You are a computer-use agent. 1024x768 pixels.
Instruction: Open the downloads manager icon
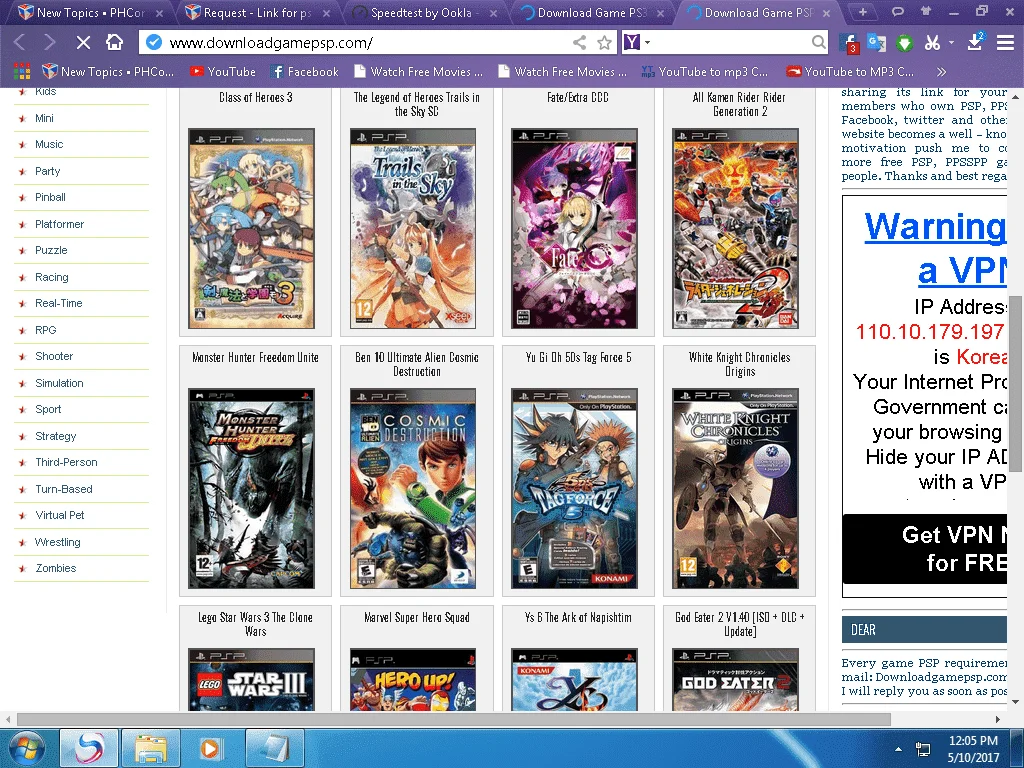pyautogui.click(x=975, y=42)
